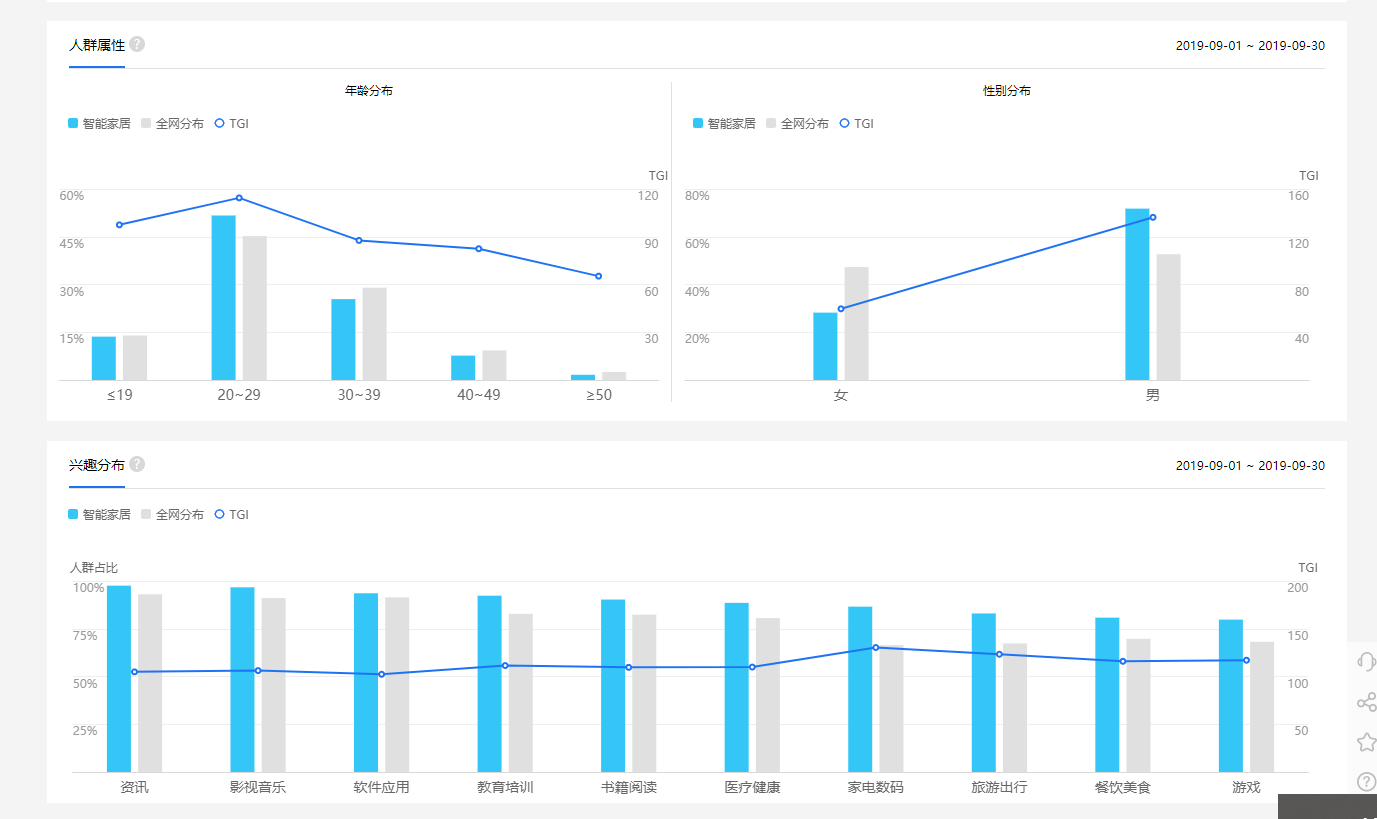Click the blue 旅游出行 interest bar
This screenshot has width=1377, height=819.
point(984,693)
